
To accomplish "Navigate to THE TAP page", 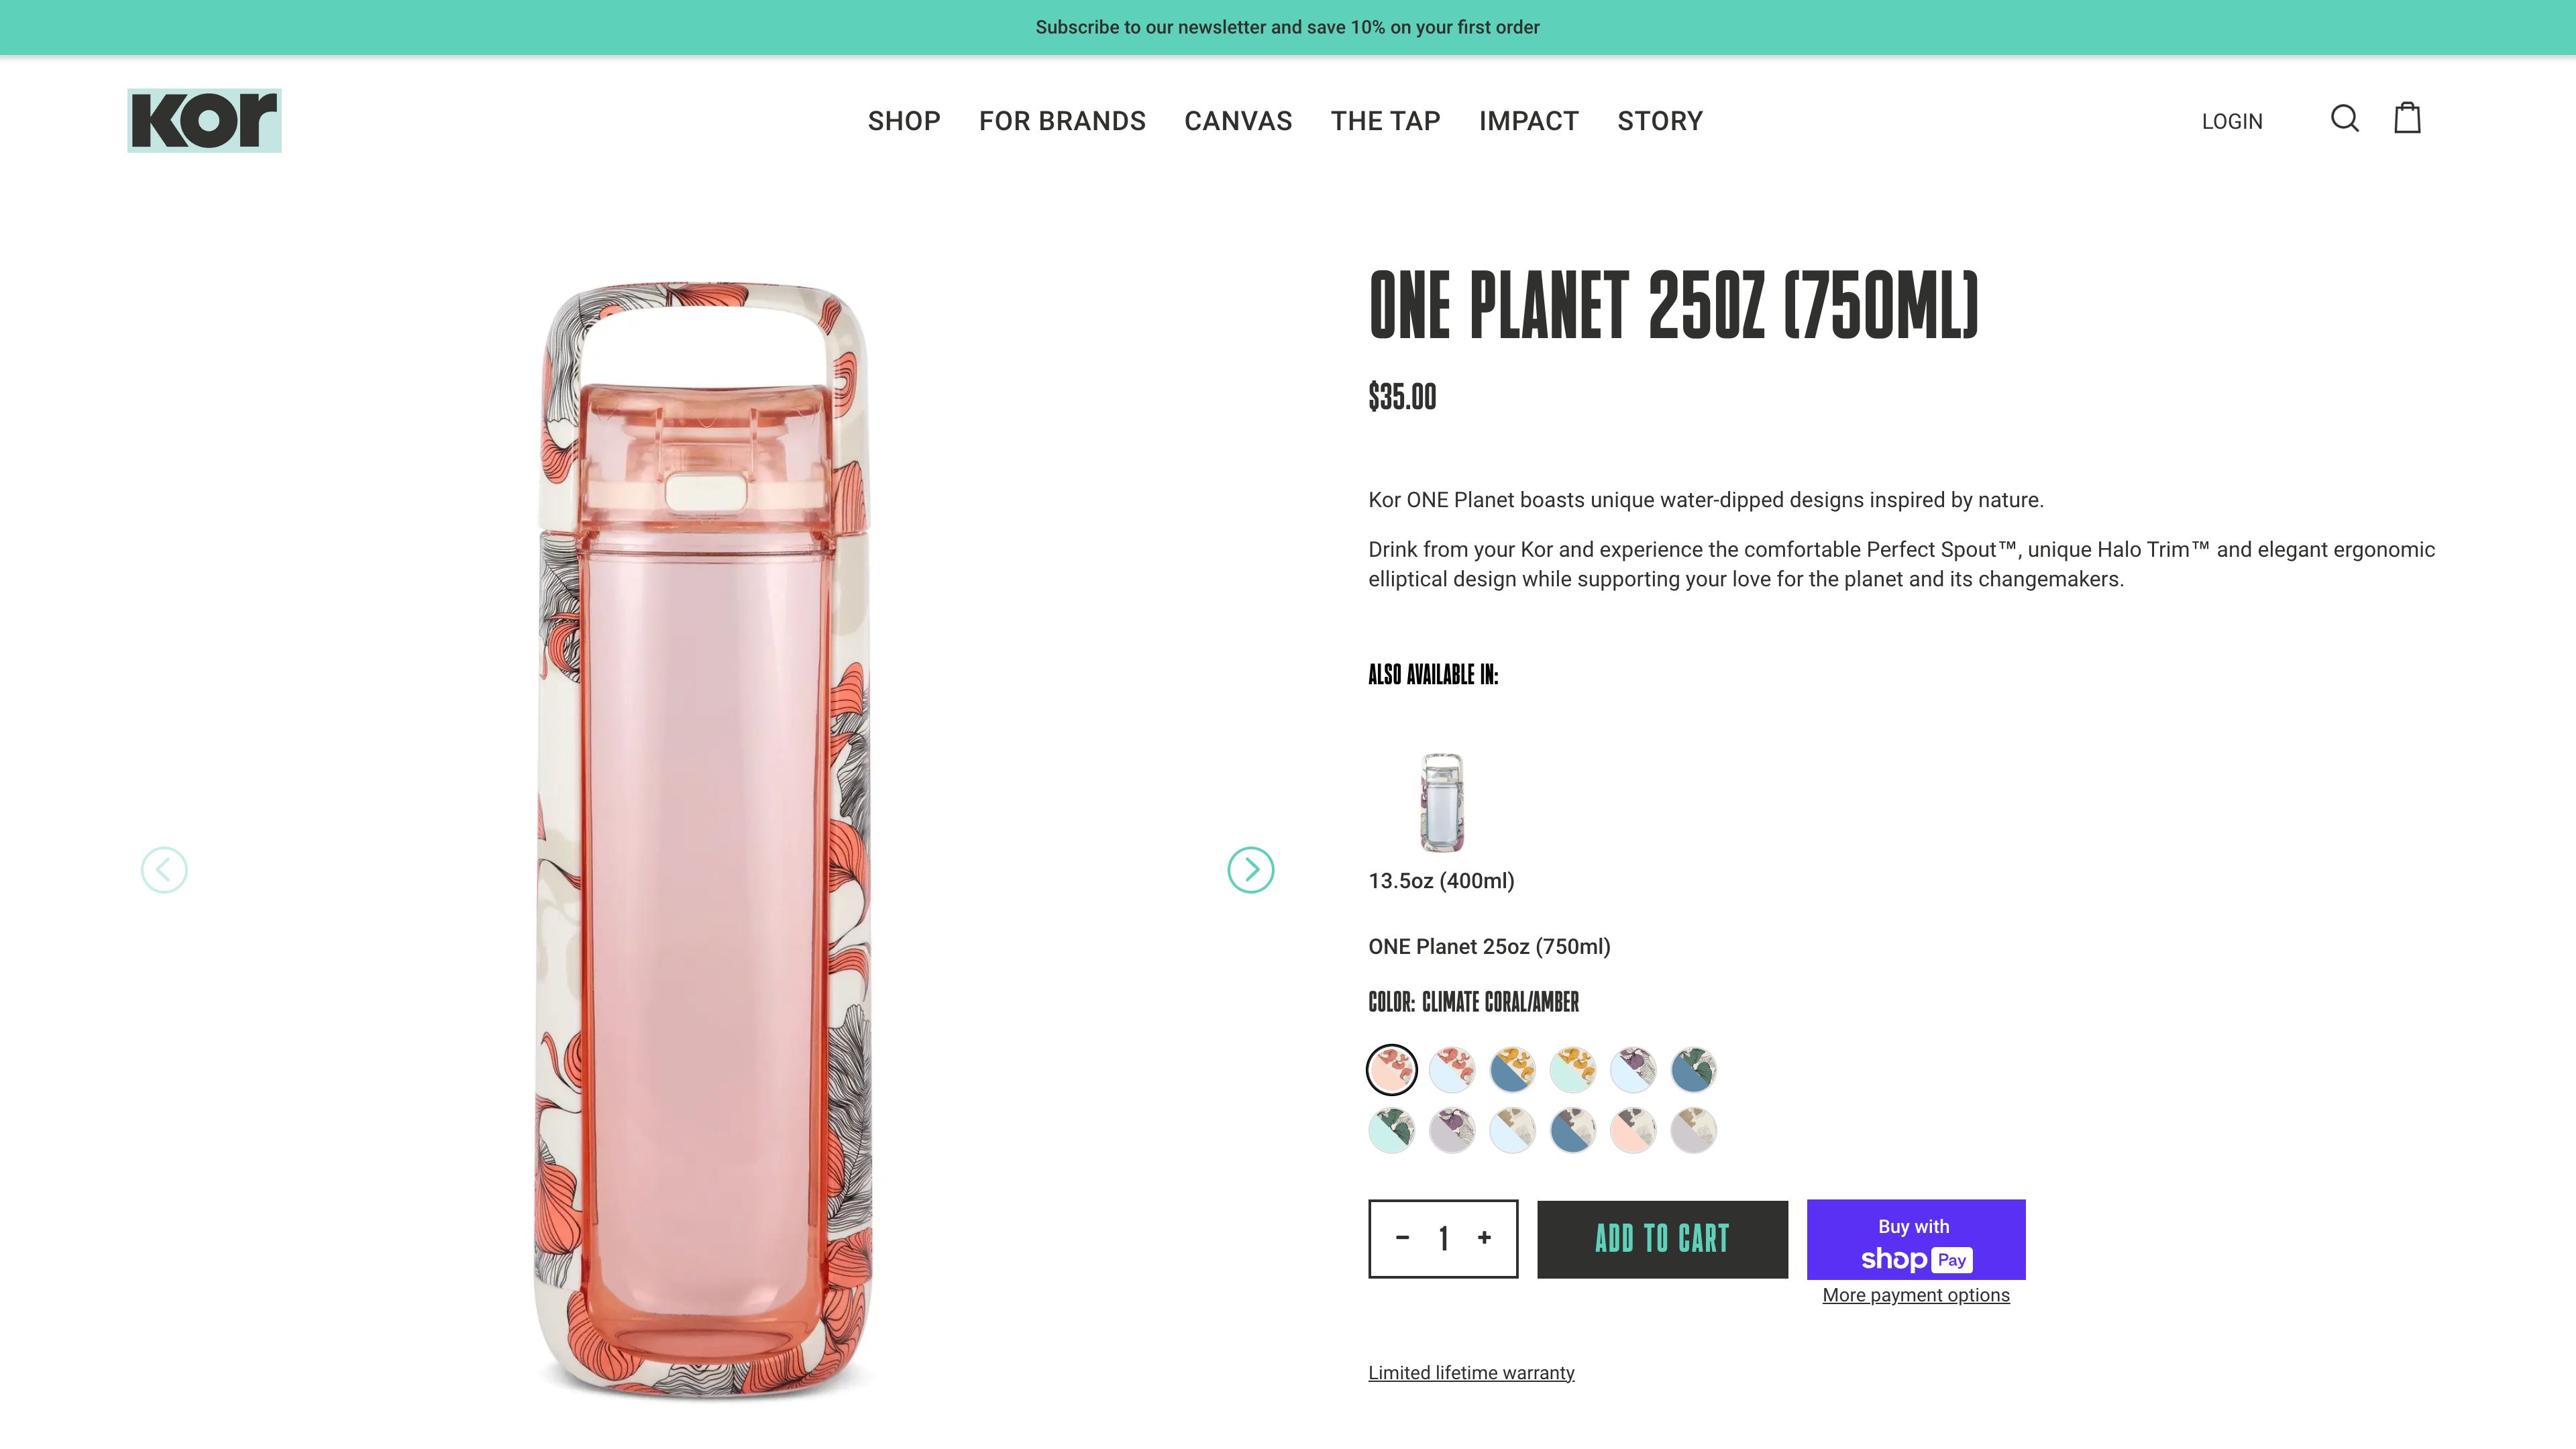I will point(1386,121).
